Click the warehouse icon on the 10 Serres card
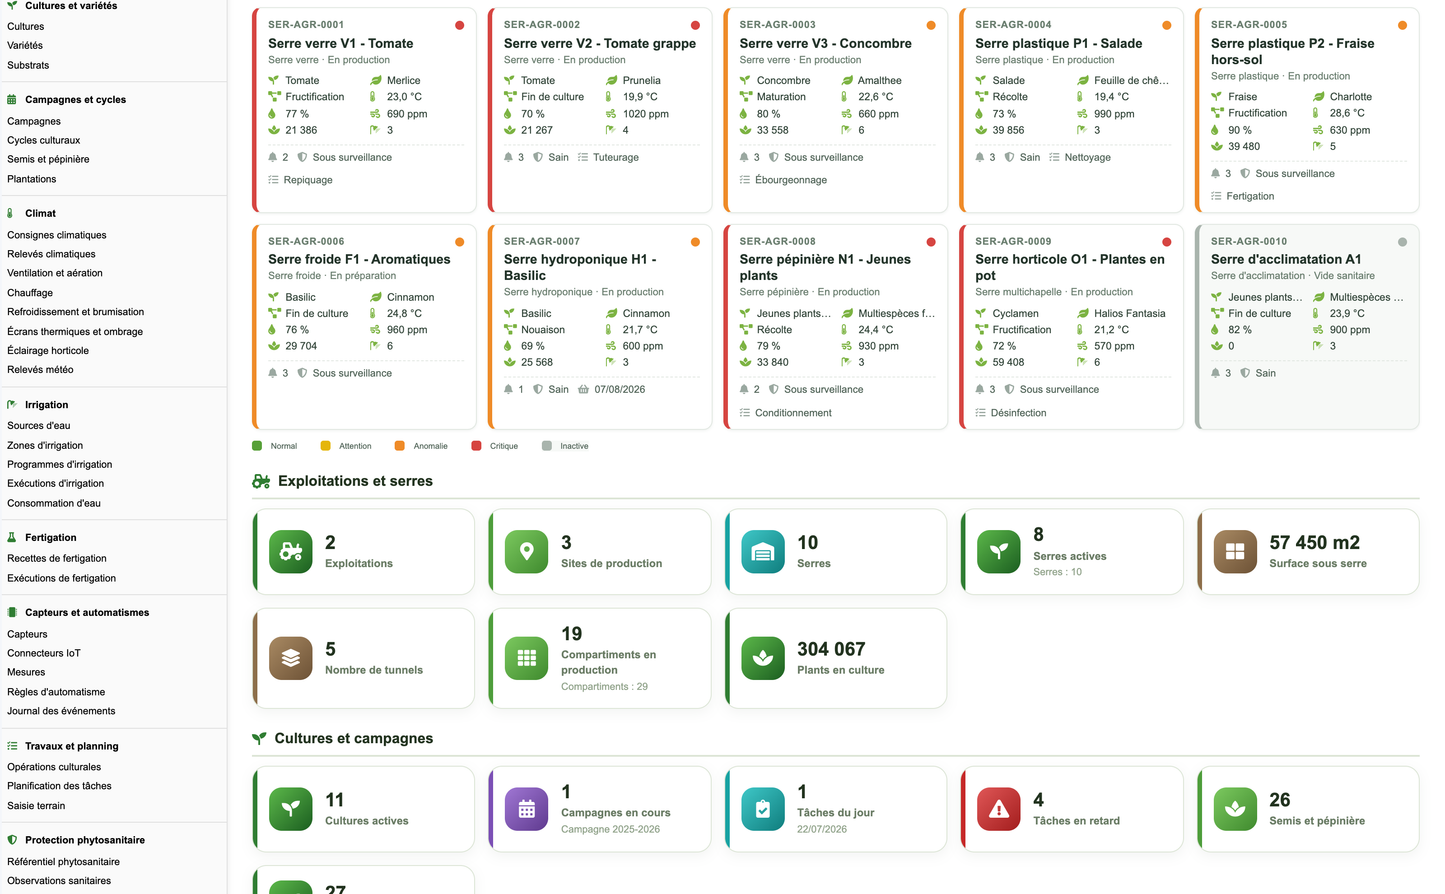This screenshot has width=1445, height=894. coord(763,552)
